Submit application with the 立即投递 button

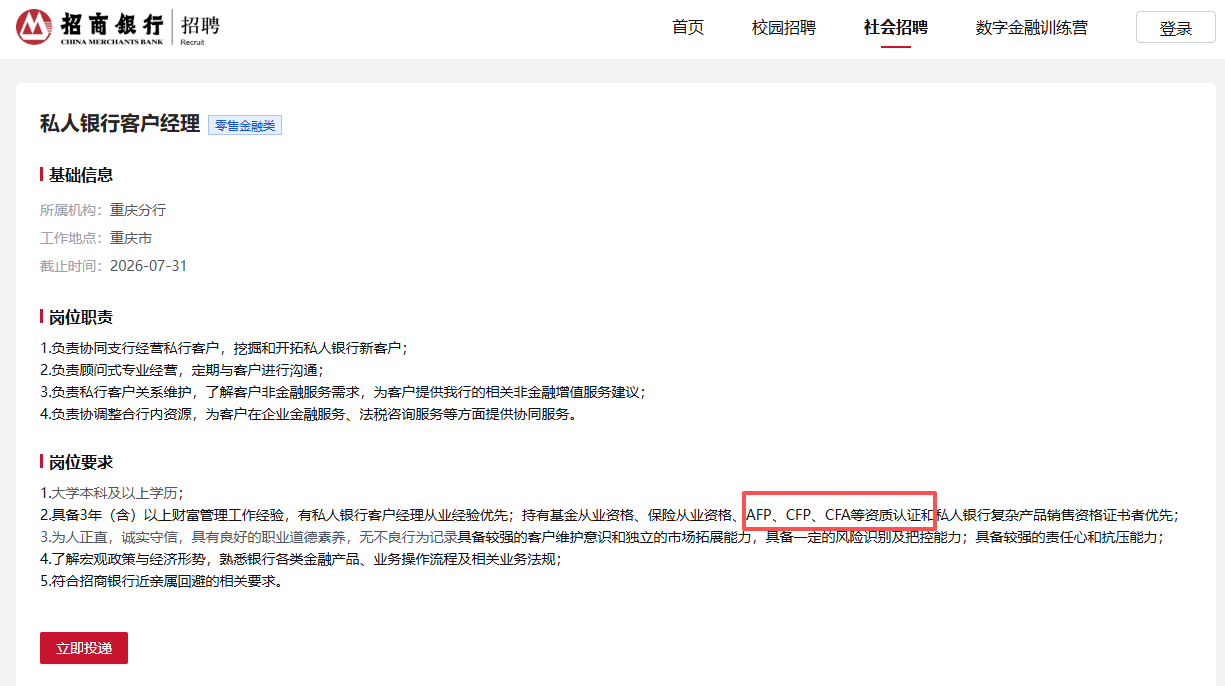(84, 648)
